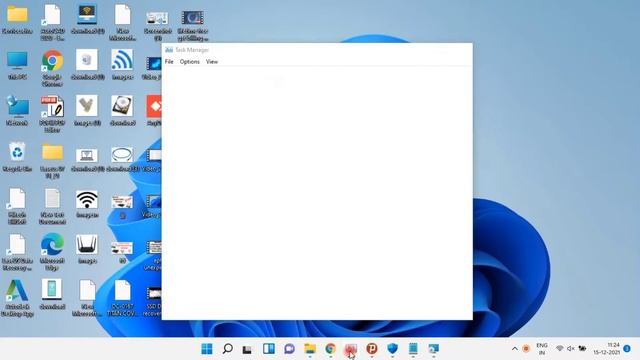
Task: Select the teal phone image file
Action: [x=52, y=294]
